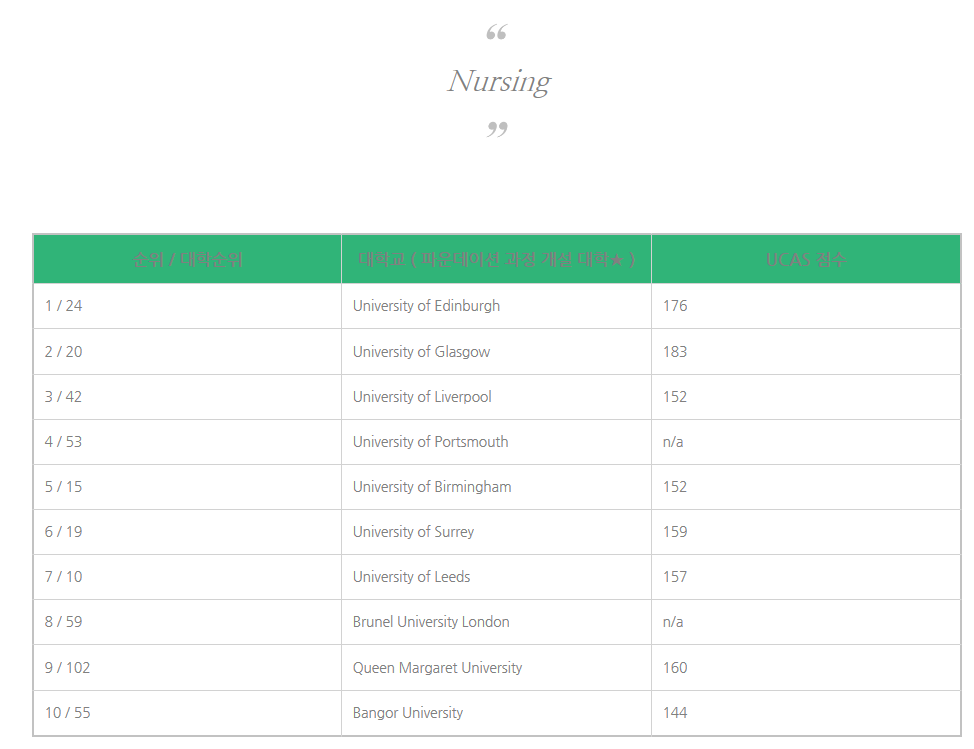Click the 대학교 column header

496,259
